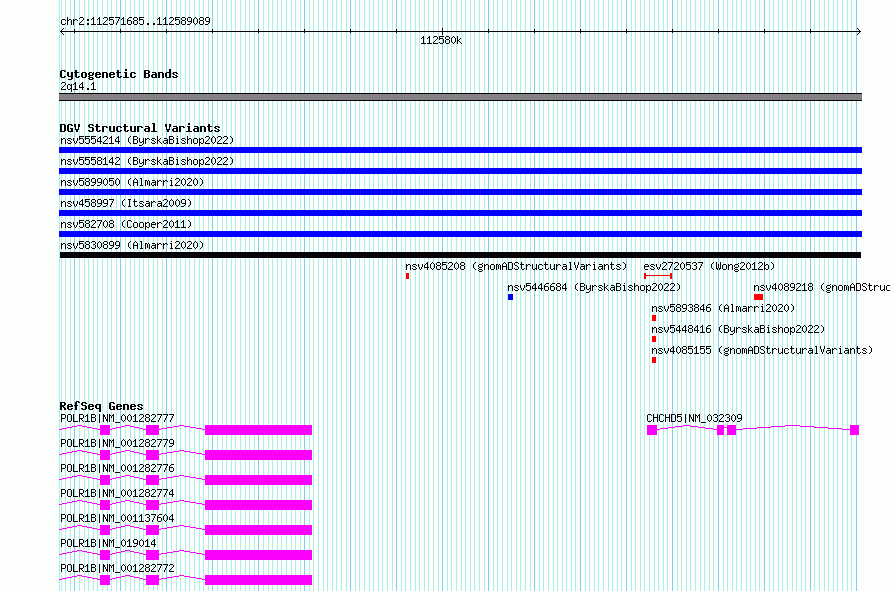Click the blue bar under nsv458997
890x591 pixels.
pyautogui.click(x=460, y=213)
